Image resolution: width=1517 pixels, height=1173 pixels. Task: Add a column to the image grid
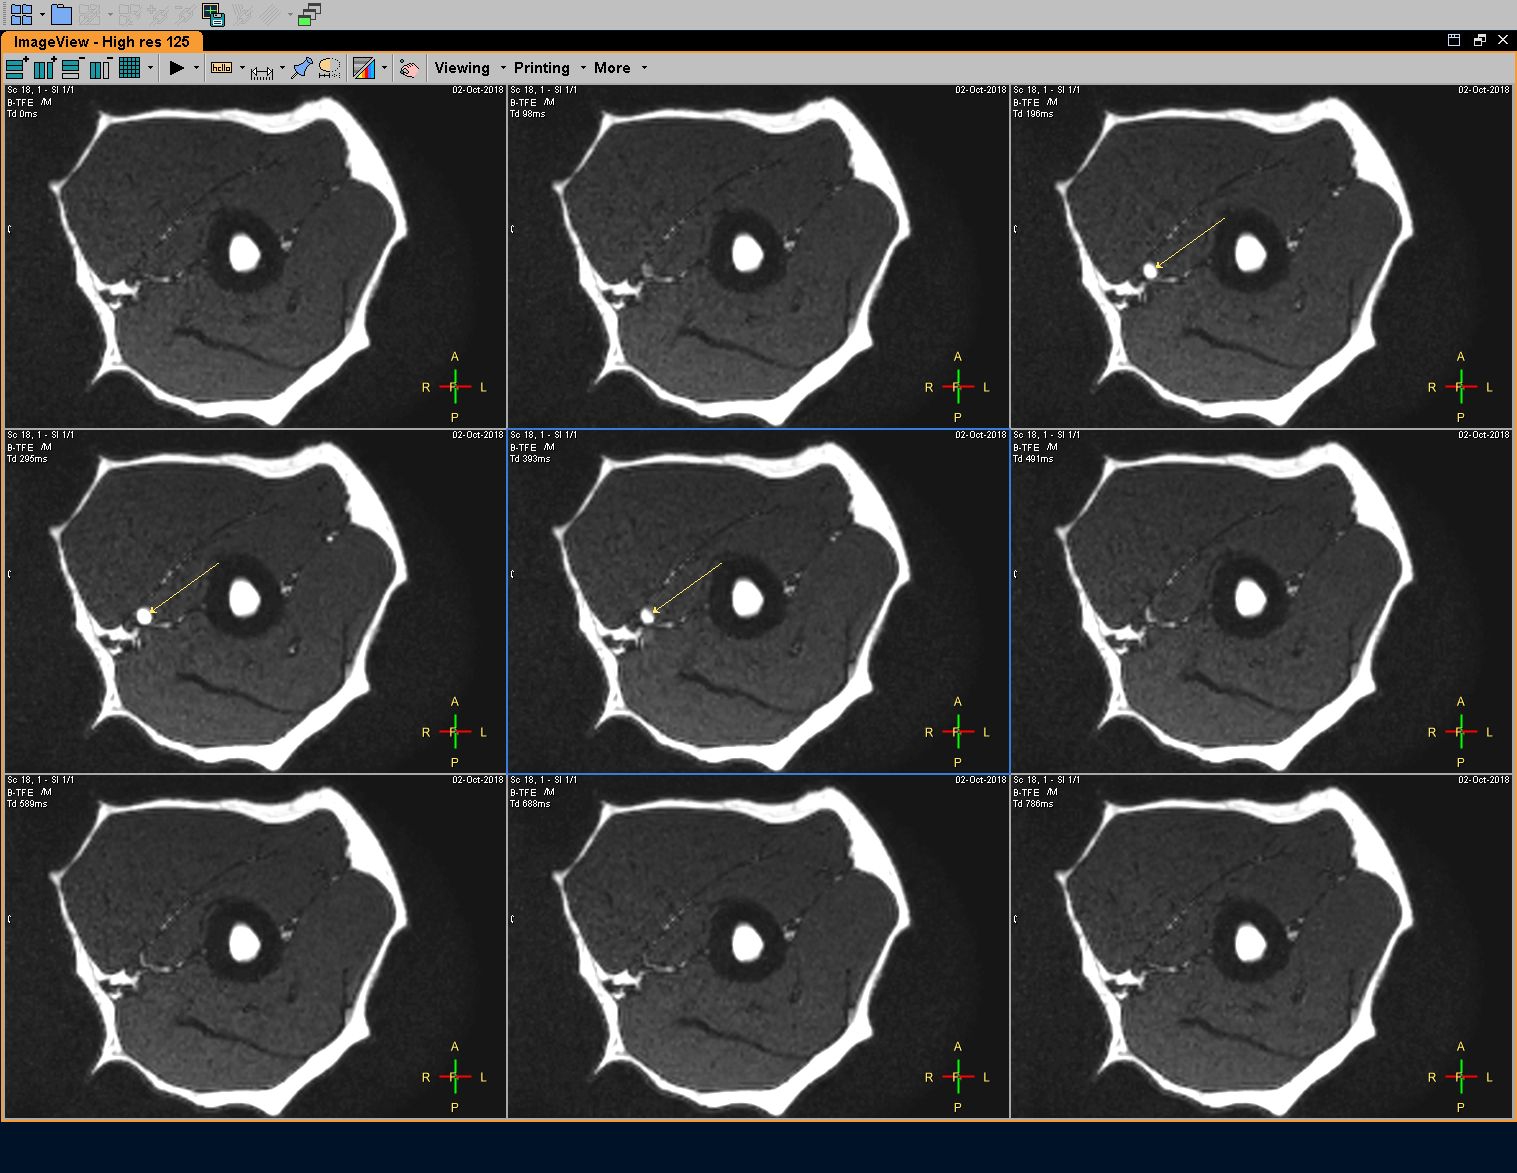pyautogui.click(x=44, y=68)
